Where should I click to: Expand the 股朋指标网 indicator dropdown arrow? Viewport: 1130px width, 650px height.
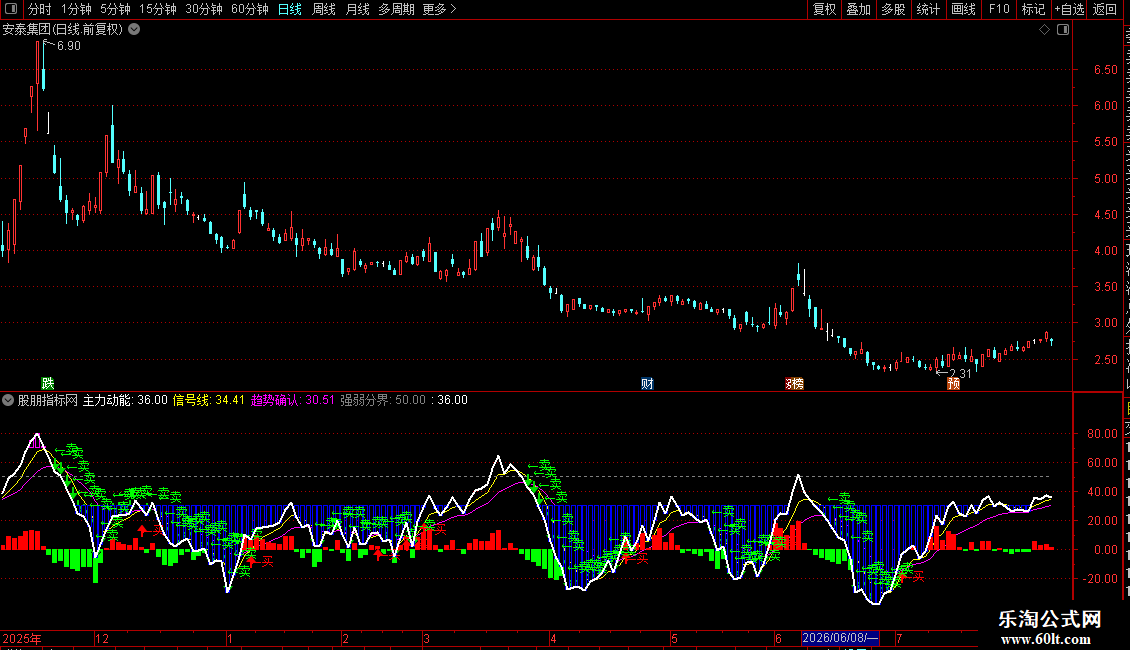8,400
